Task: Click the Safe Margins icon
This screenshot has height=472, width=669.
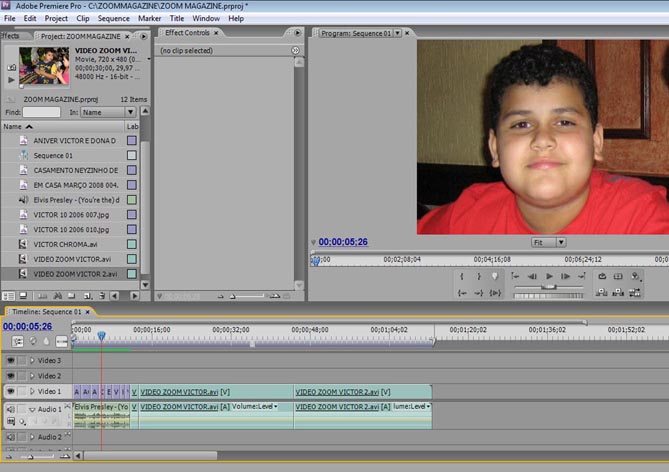Action: (619, 276)
